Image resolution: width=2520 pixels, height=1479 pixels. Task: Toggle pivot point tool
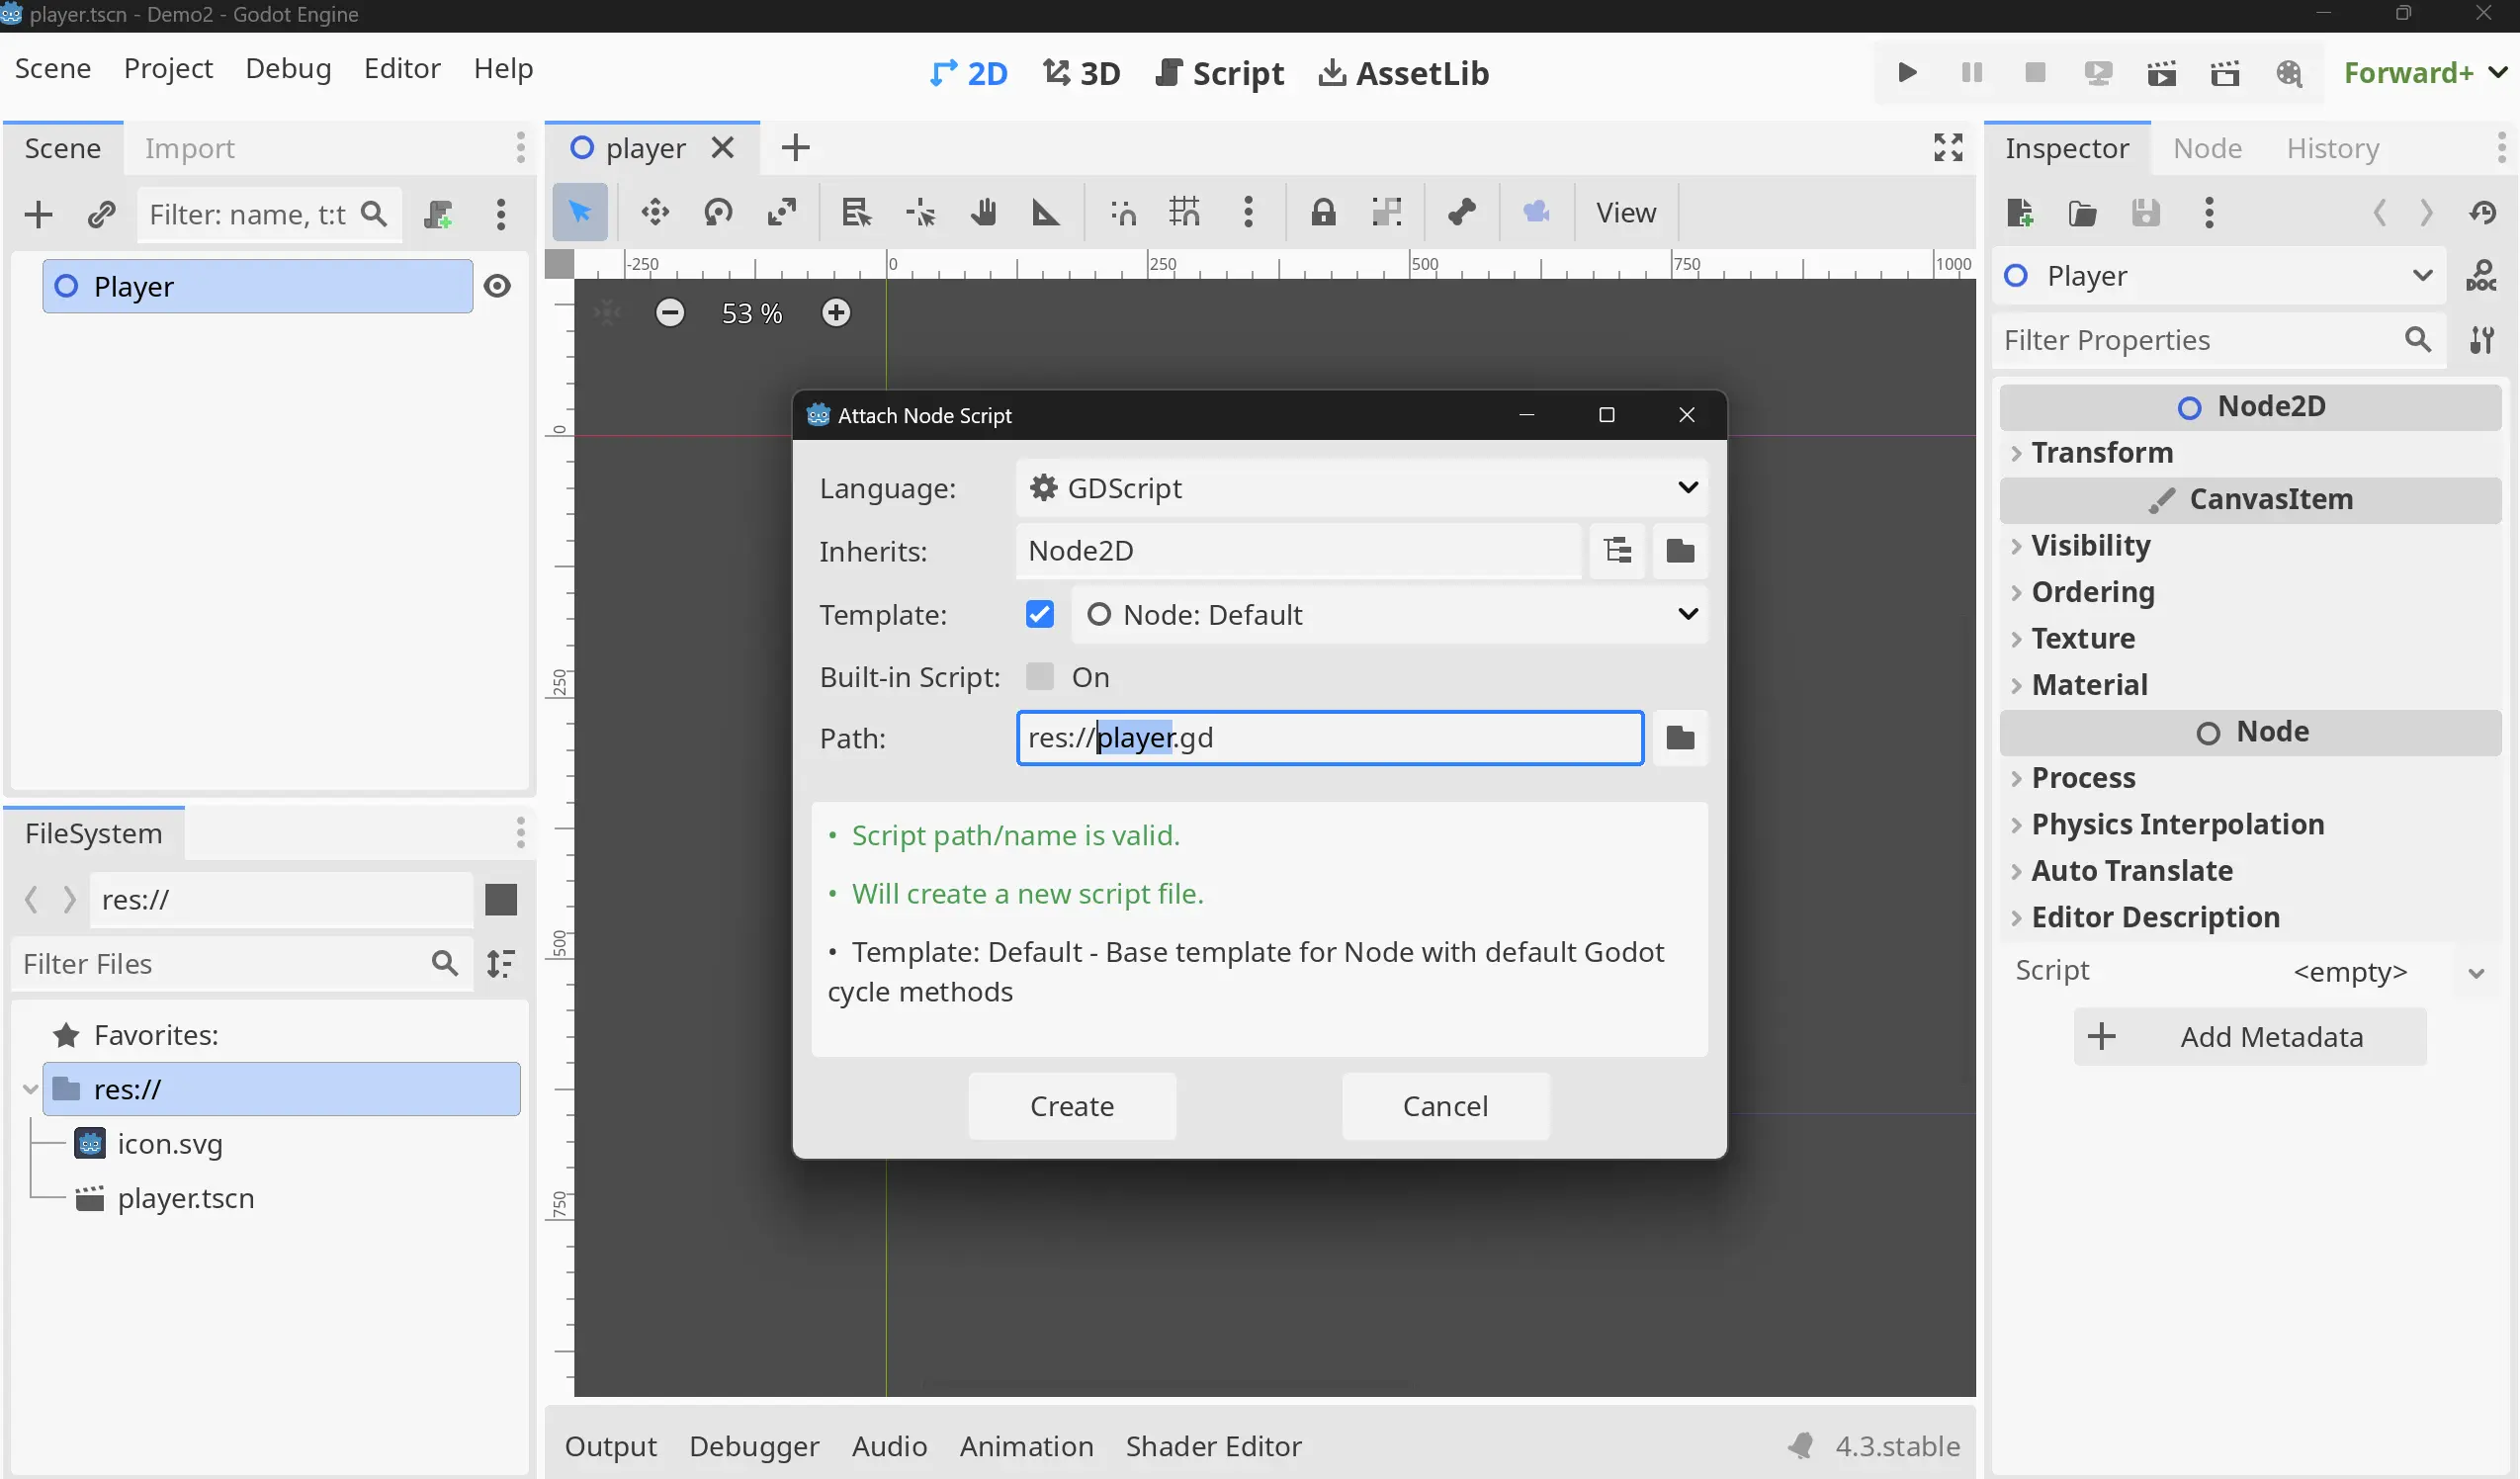pyautogui.click(x=919, y=212)
